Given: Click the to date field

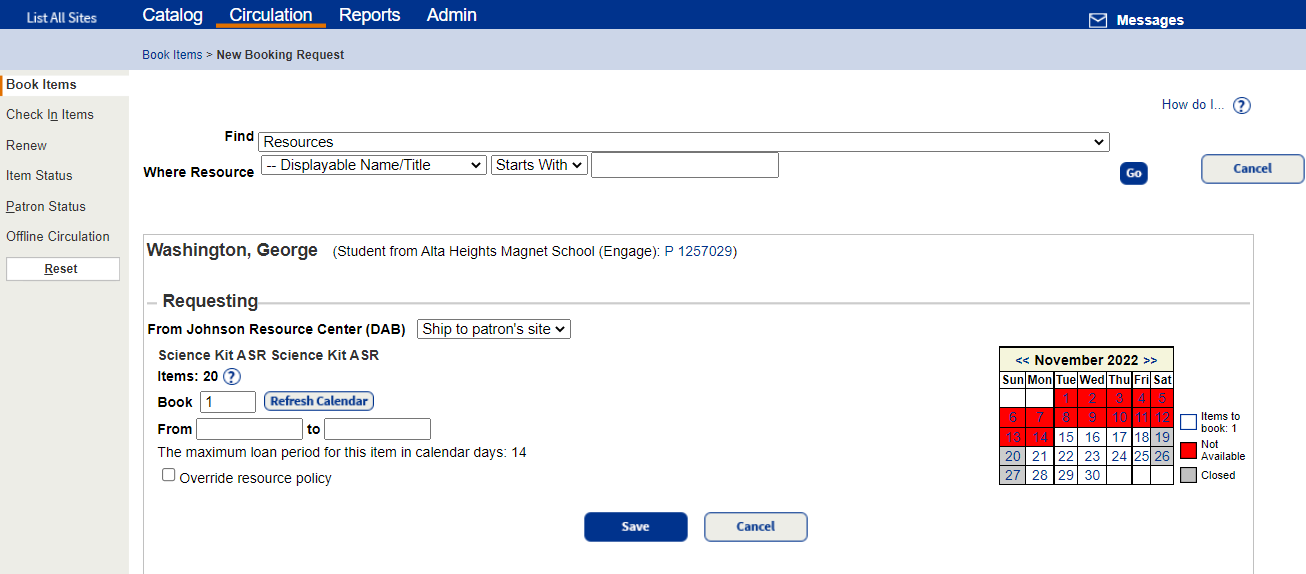Looking at the screenshot, I should click(x=377, y=429).
